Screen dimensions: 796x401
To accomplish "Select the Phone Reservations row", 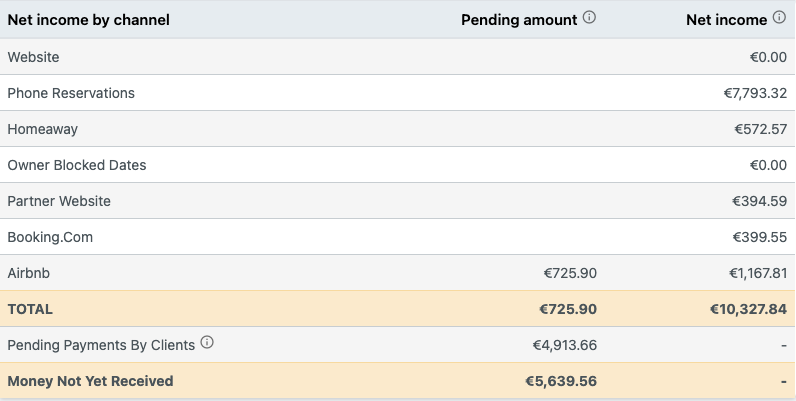I will pos(398,93).
